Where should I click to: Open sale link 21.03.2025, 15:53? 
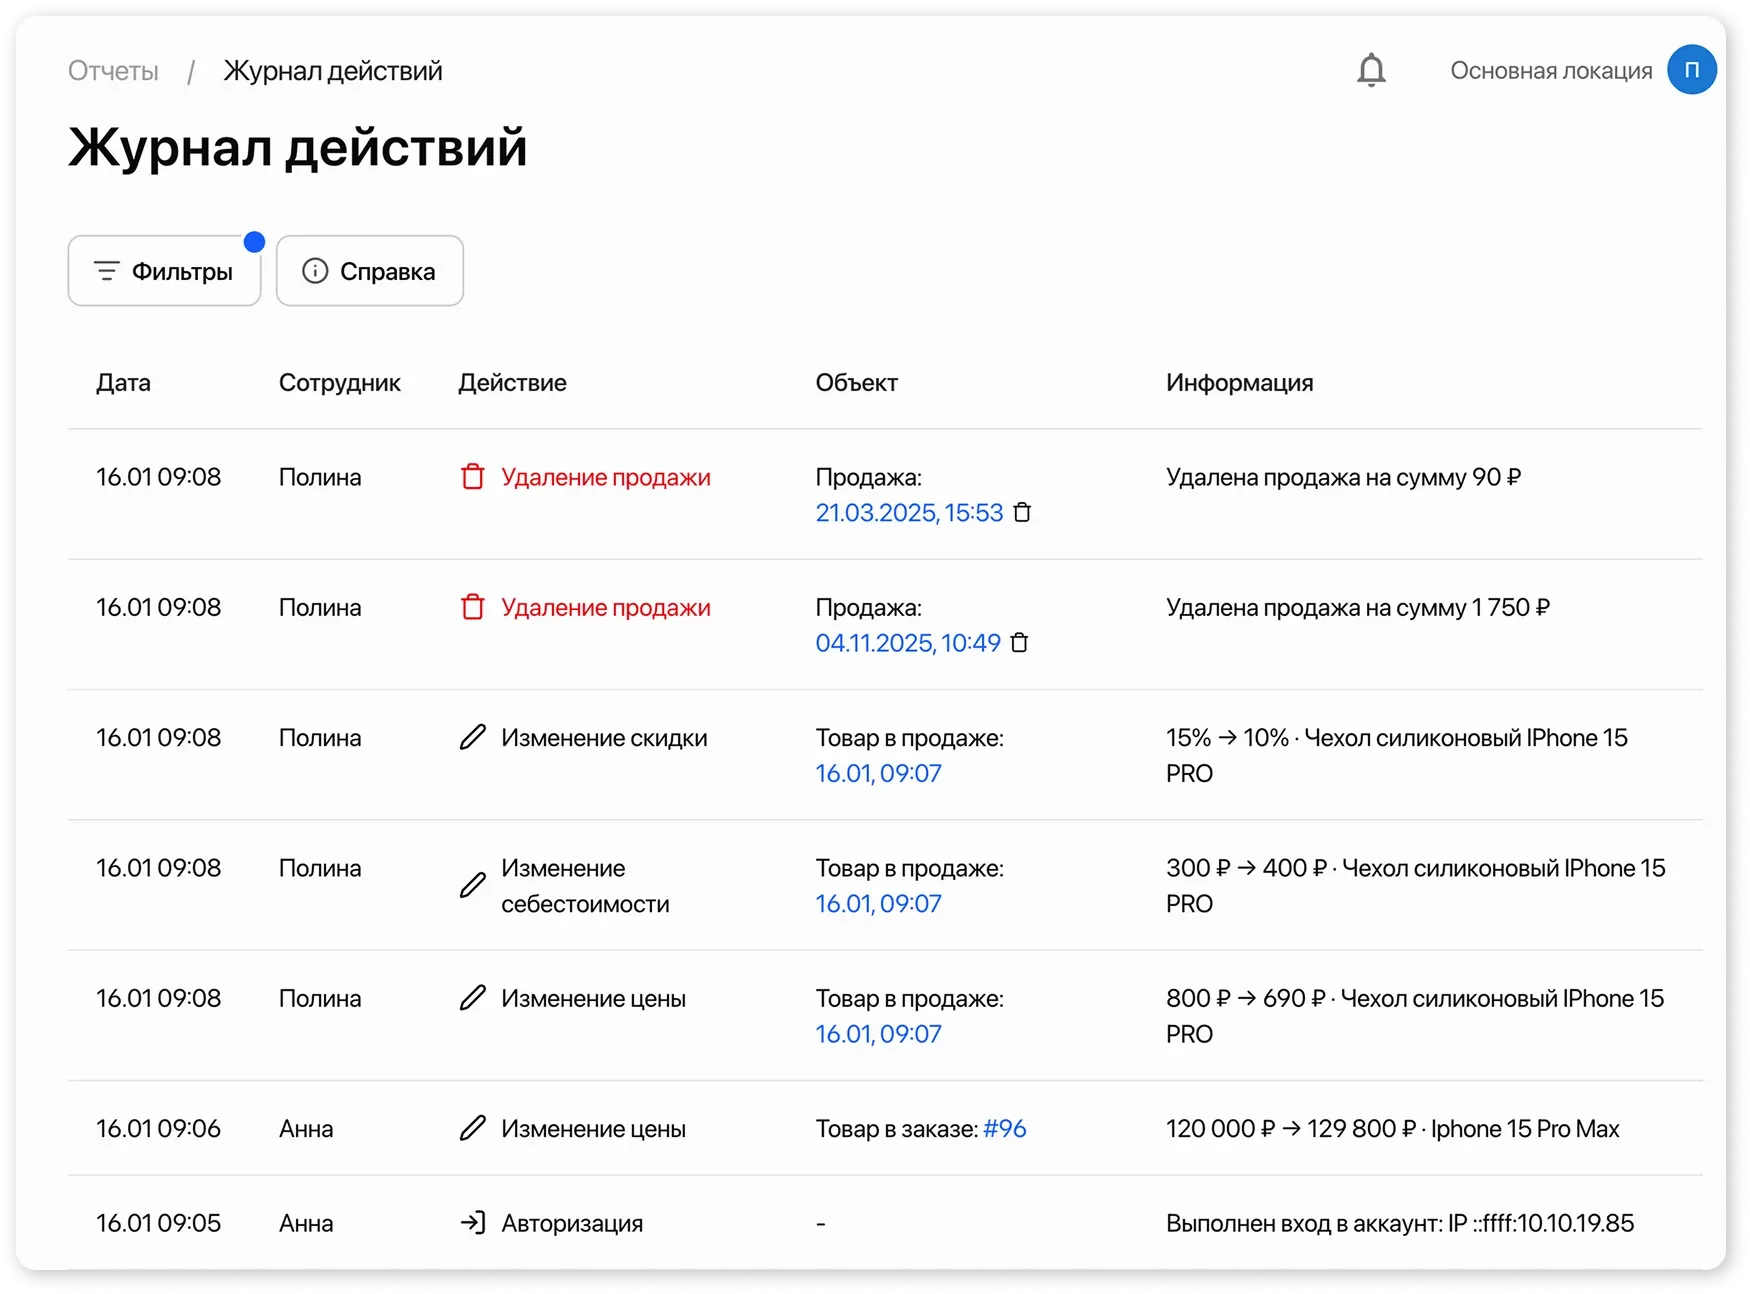(908, 512)
